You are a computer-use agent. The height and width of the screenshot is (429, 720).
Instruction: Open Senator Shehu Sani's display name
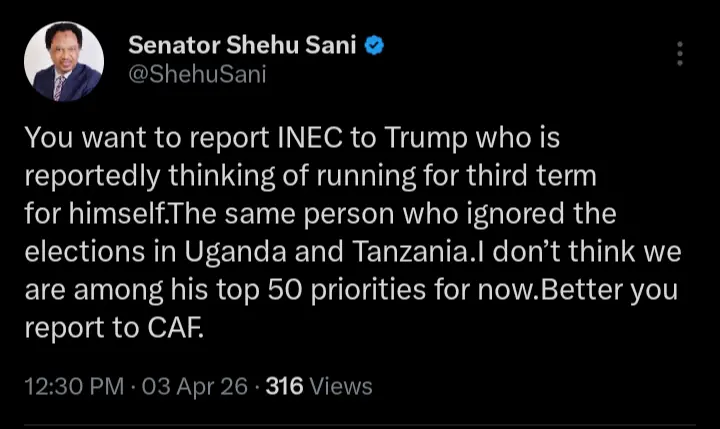[x=244, y=46]
